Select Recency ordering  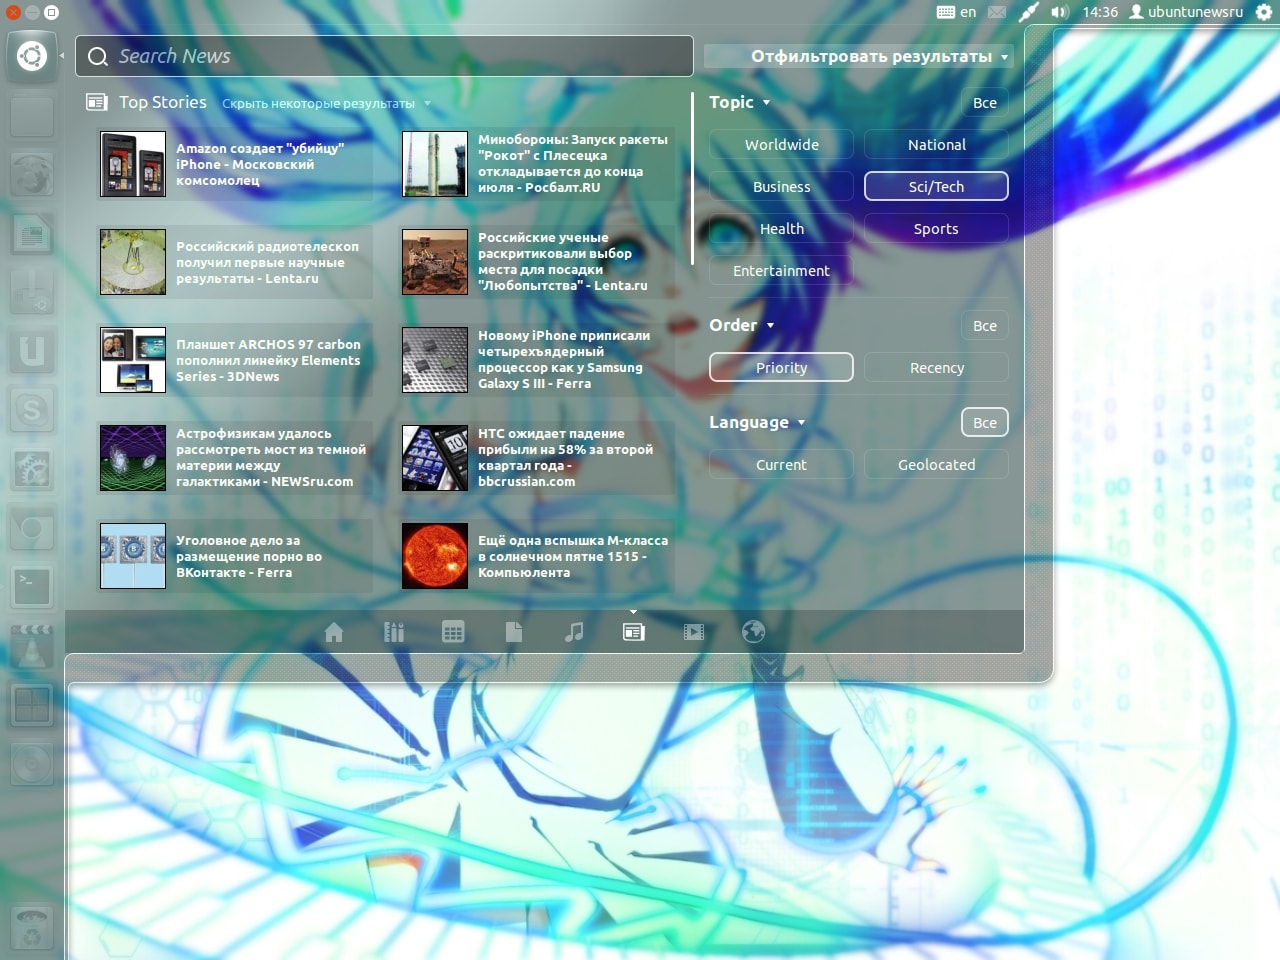coord(936,368)
